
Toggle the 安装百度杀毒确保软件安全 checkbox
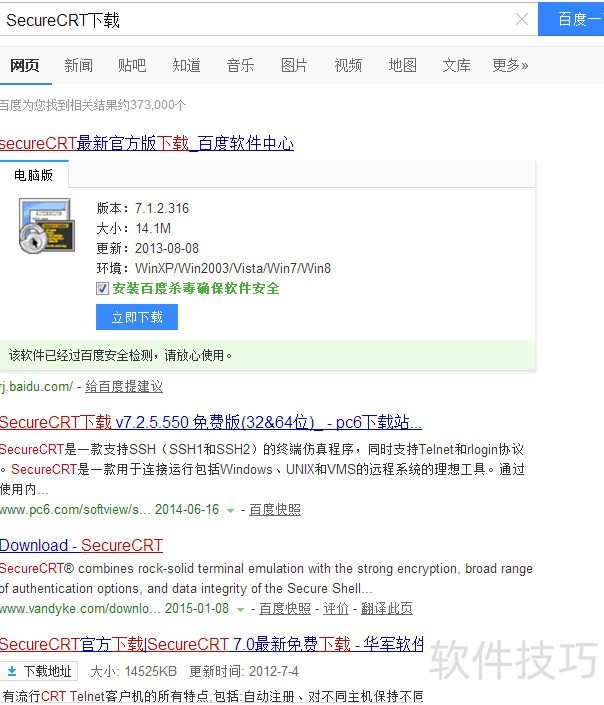tap(102, 288)
